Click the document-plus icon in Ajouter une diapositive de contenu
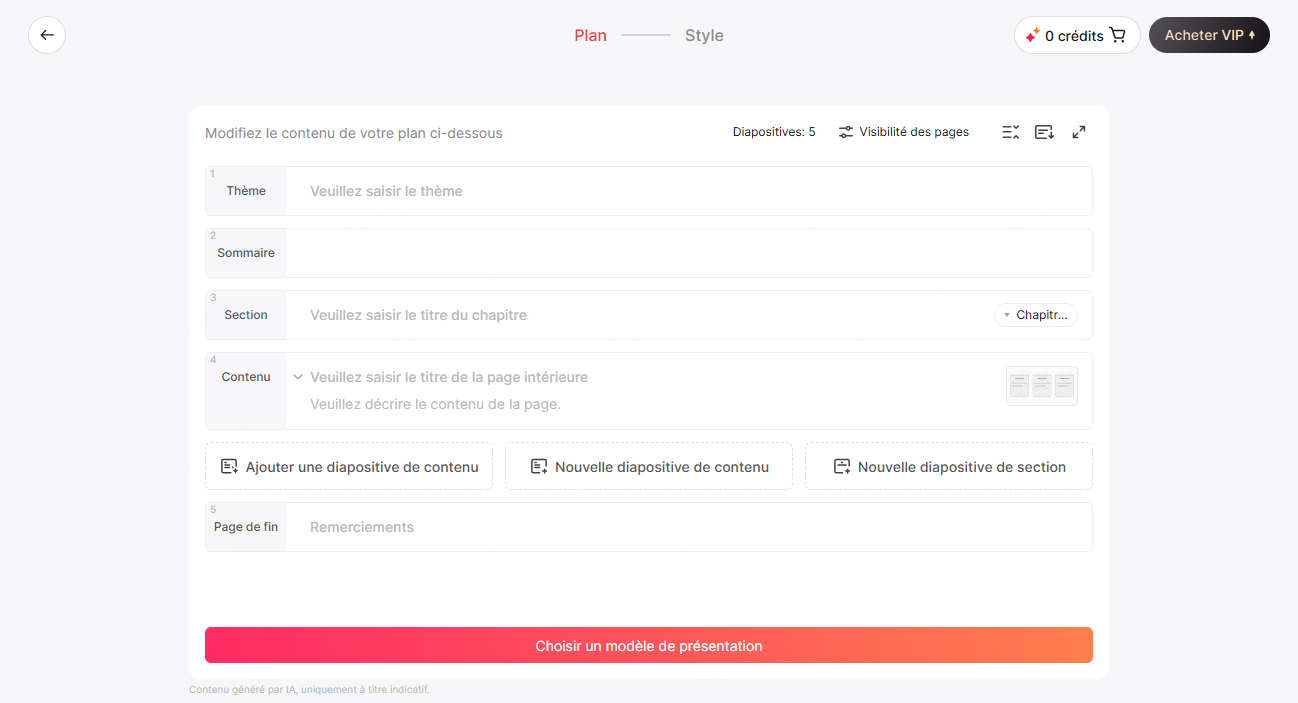1298x703 pixels. 229,466
